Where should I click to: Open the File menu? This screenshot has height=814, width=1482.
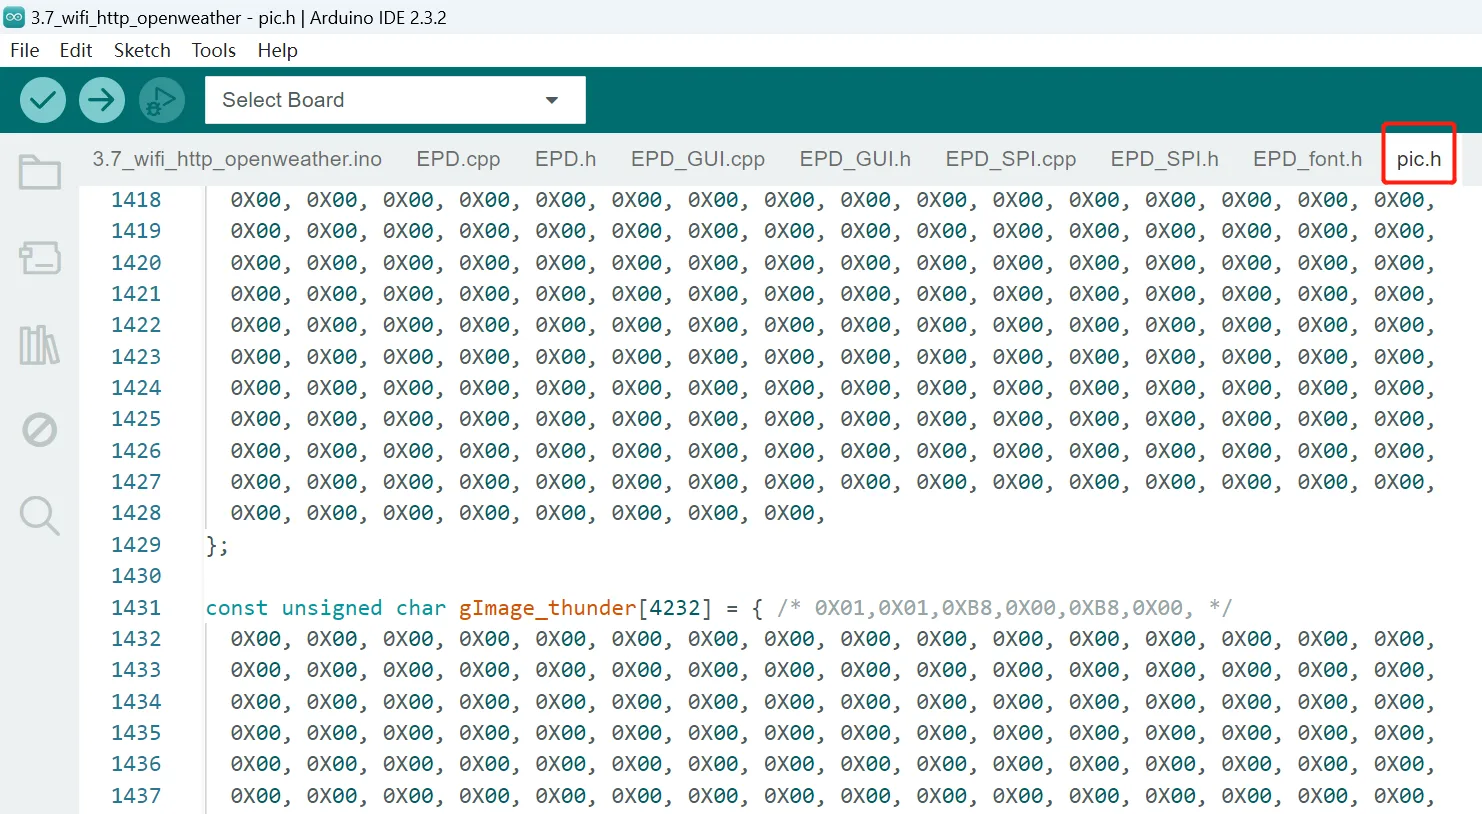point(25,50)
